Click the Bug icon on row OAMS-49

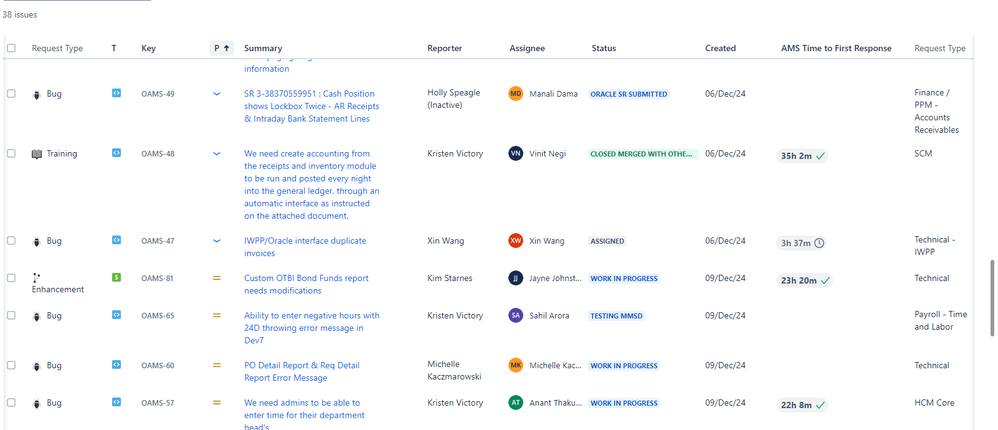point(37,94)
